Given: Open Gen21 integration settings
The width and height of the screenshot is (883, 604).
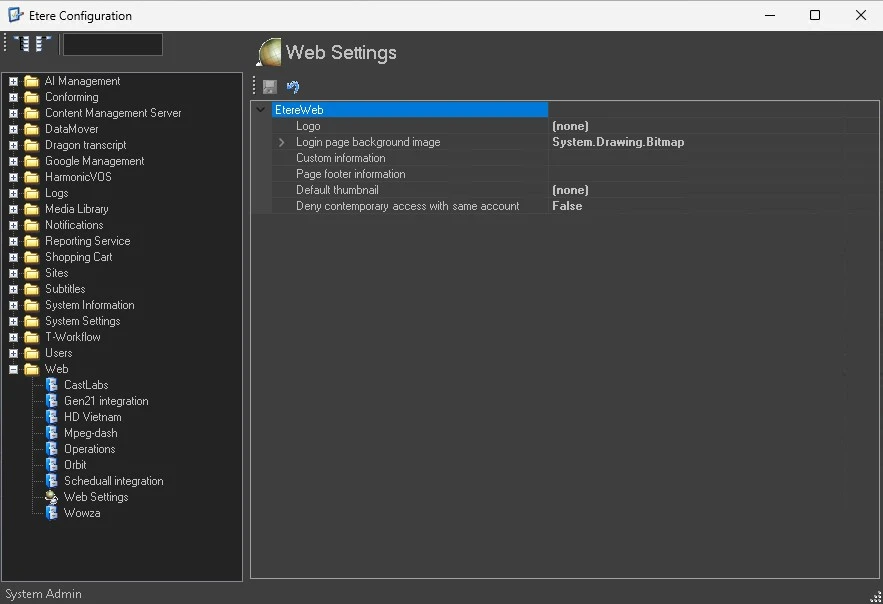Looking at the screenshot, I should pyautogui.click(x=106, y=401).
